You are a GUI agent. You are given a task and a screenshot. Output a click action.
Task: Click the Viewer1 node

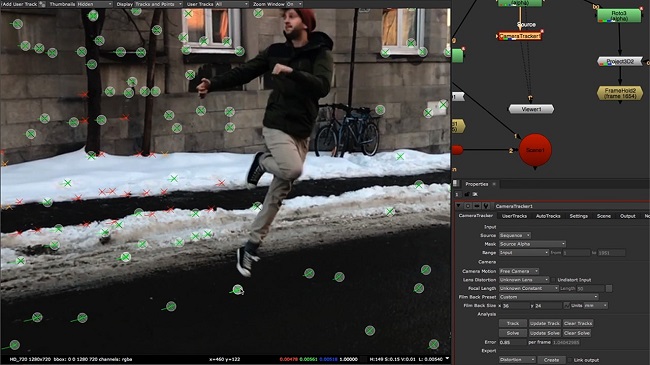point(531,109)
